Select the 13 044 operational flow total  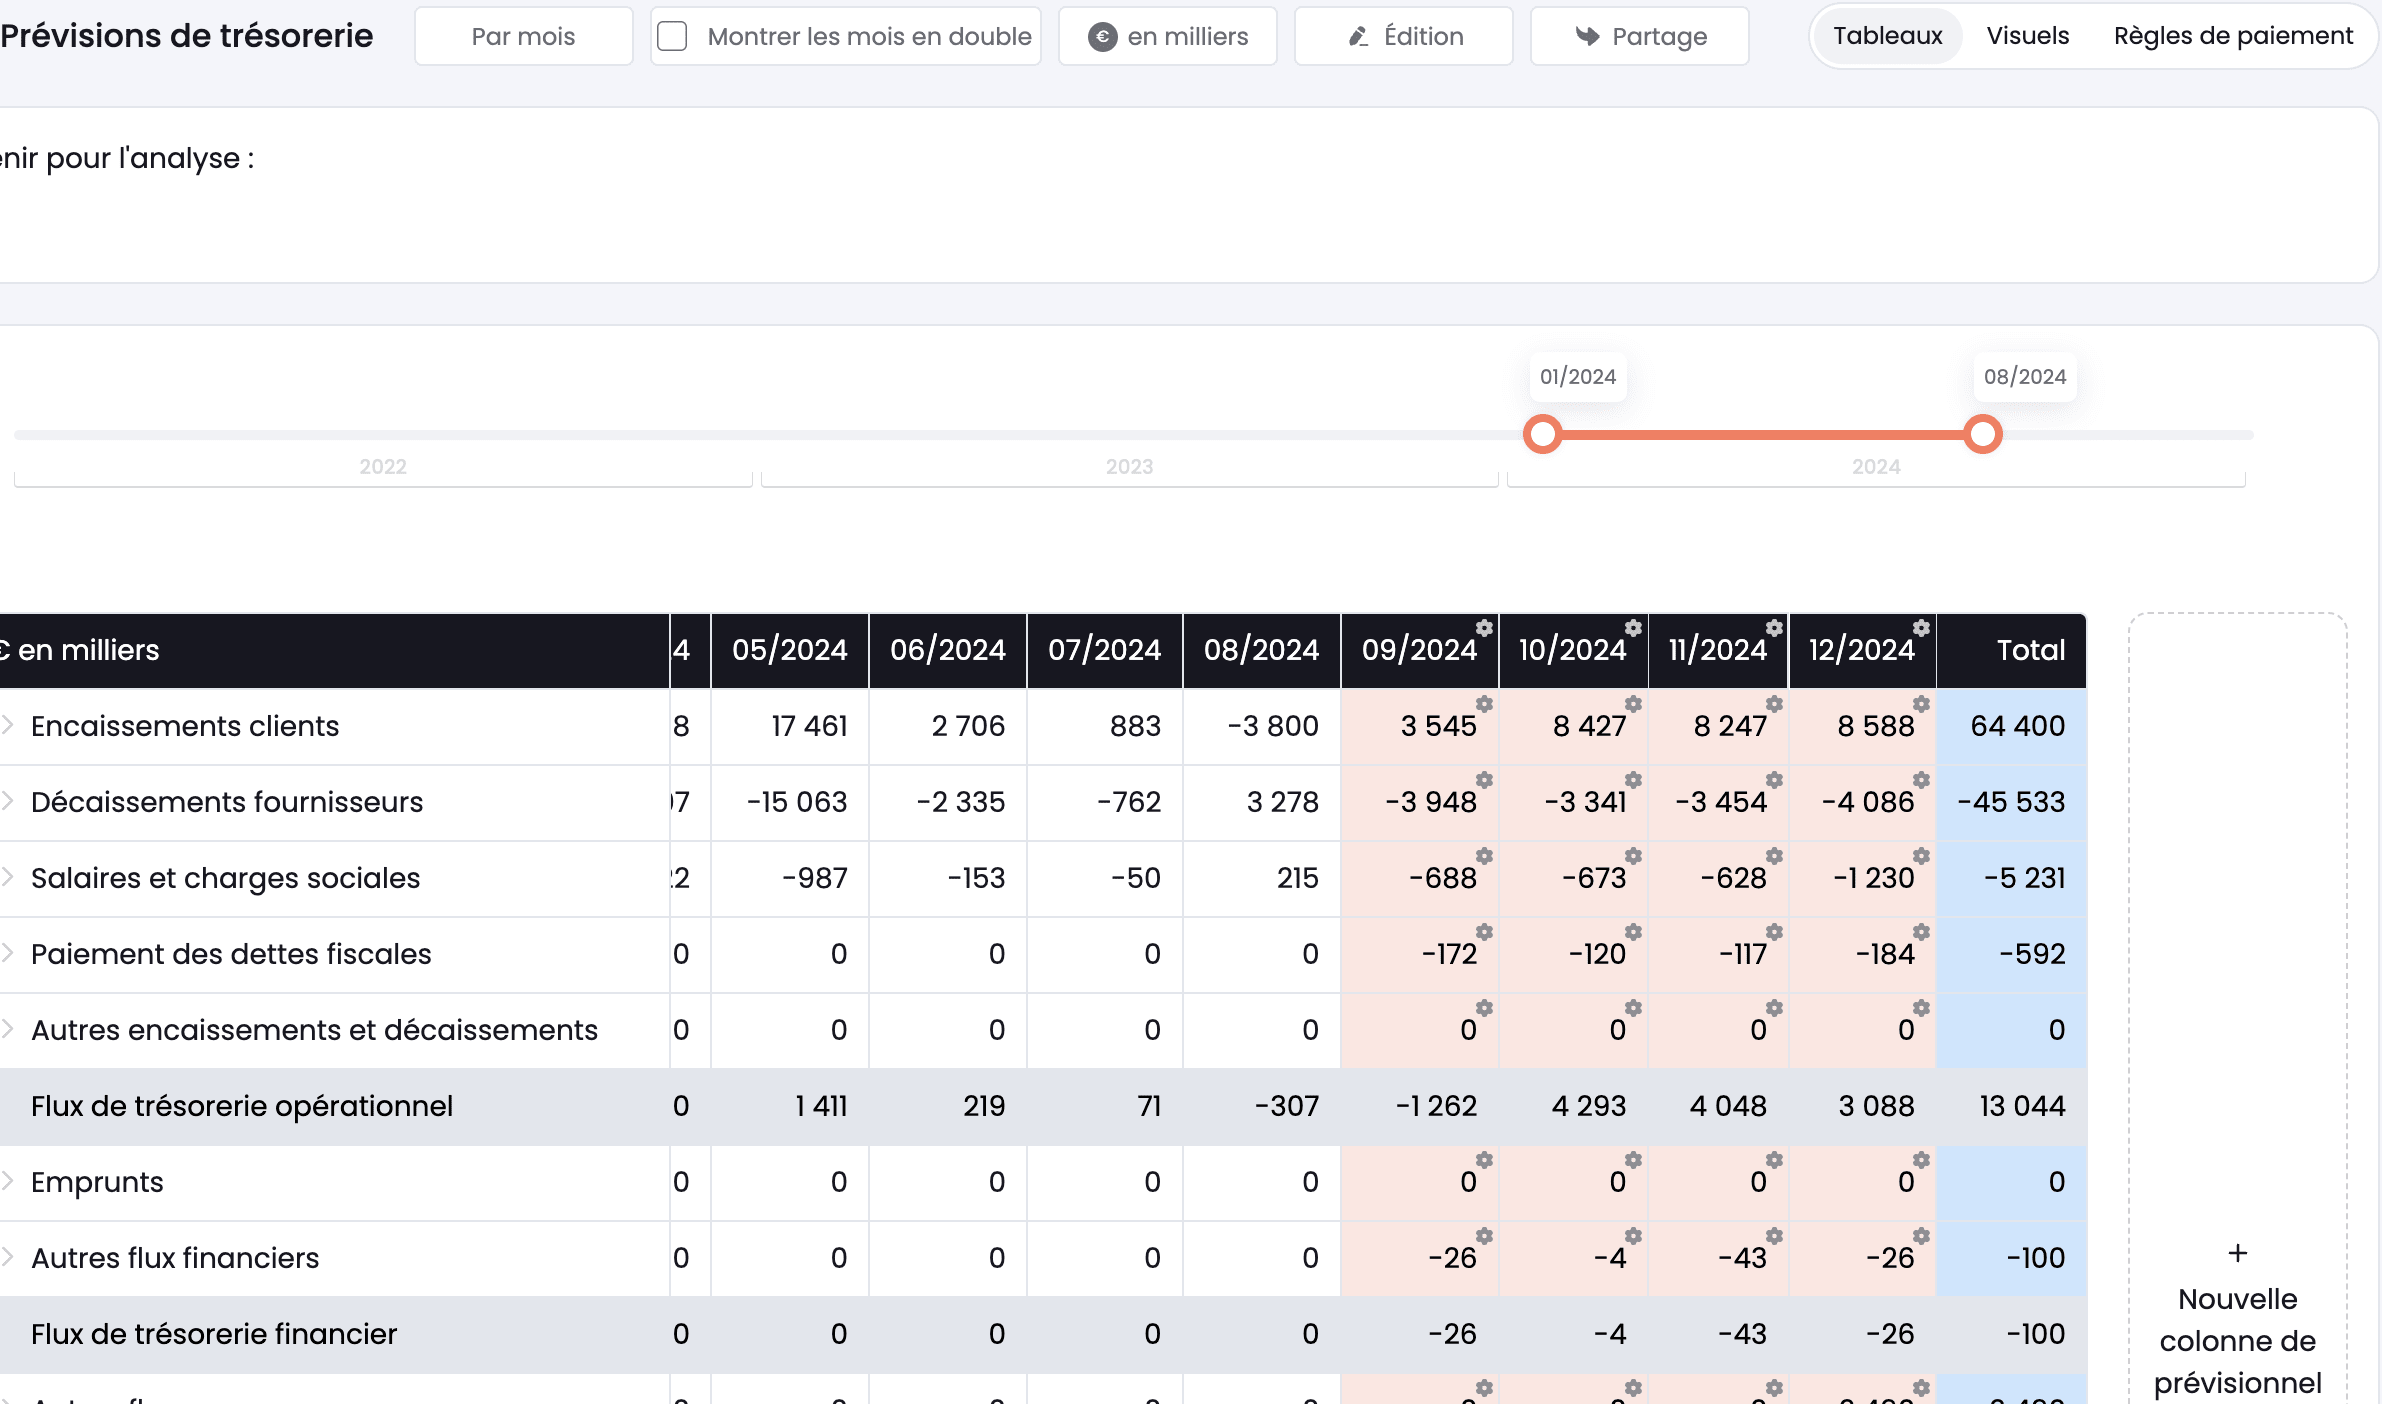pos(2011,1106)
